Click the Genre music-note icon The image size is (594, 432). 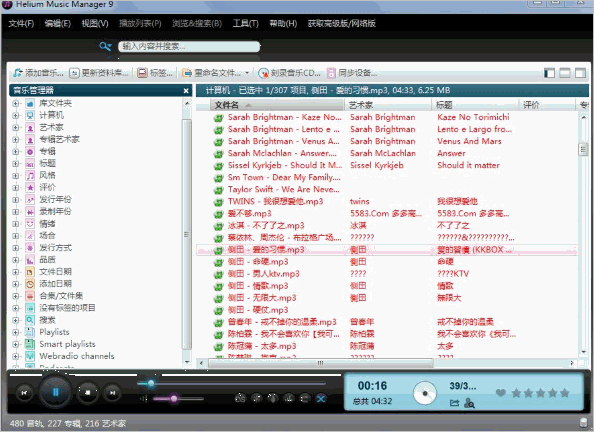click(x=30, y=175)
